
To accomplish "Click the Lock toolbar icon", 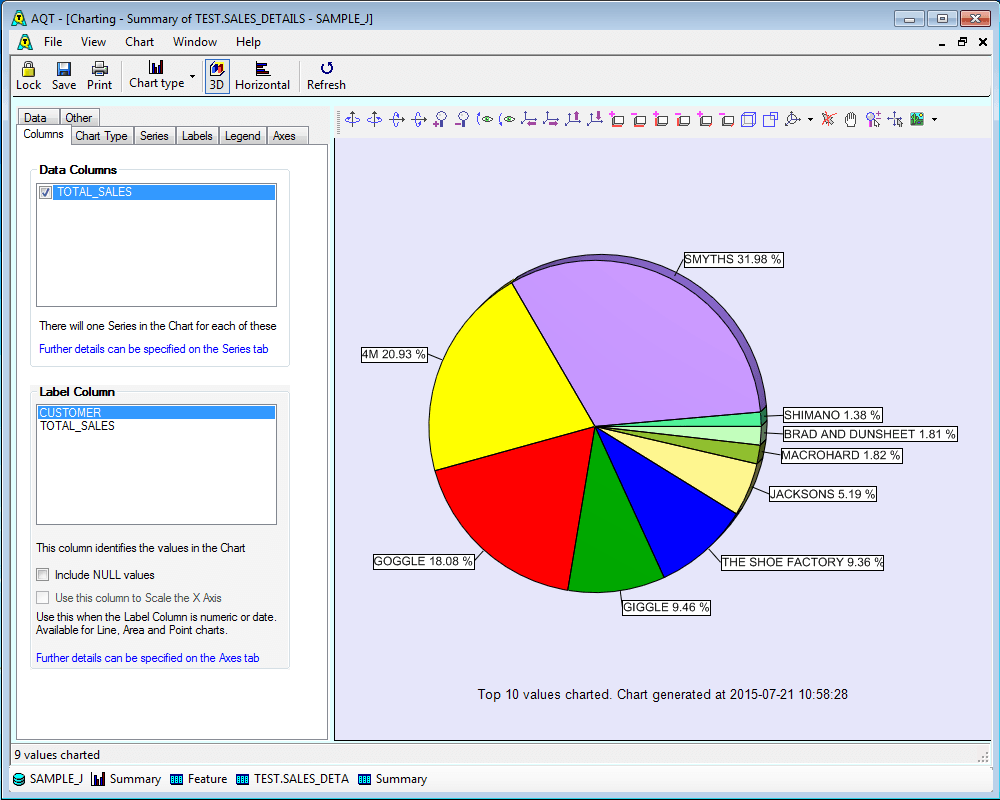I will (28, 76).
